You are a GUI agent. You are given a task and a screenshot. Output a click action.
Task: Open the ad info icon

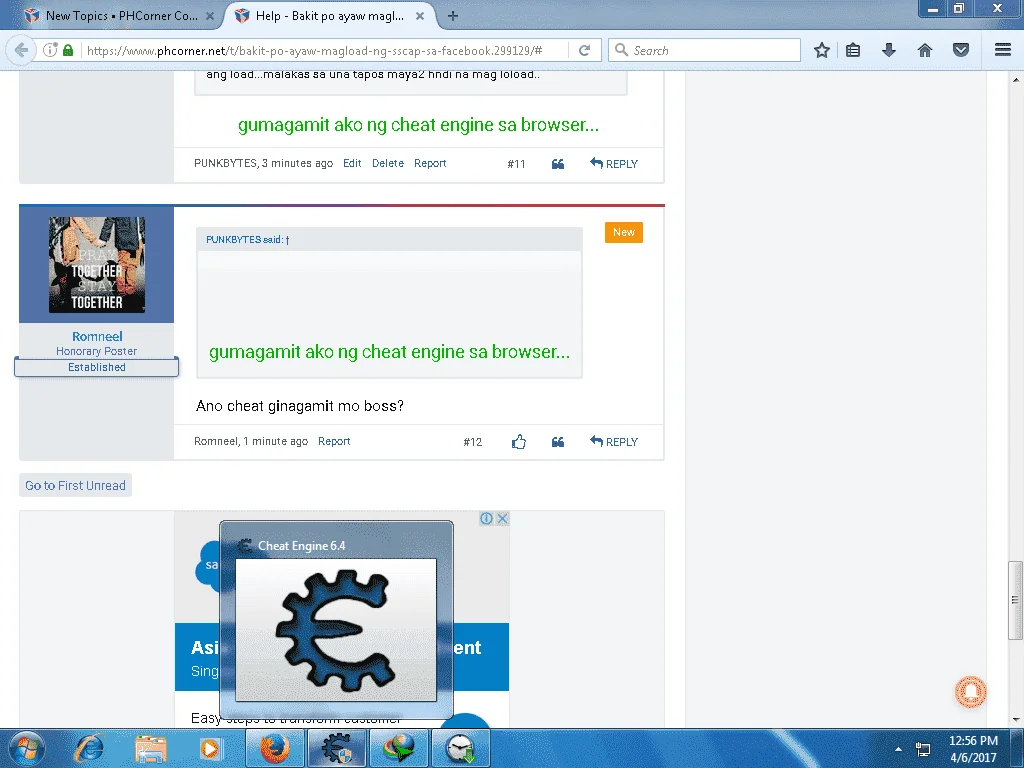pos(487,519)
